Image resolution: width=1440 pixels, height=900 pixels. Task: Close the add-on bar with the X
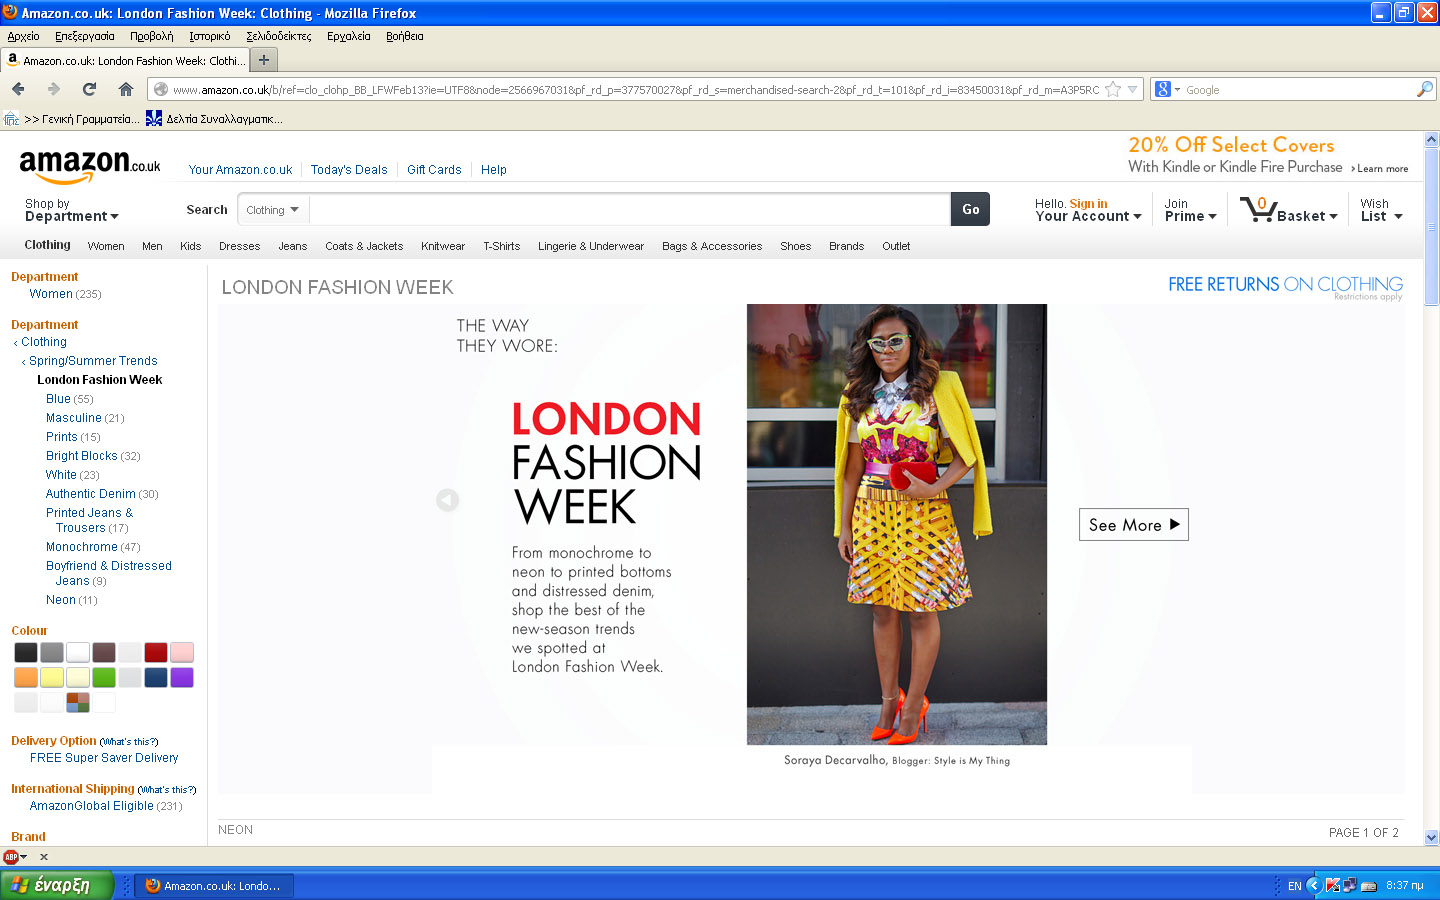point(44,857)
